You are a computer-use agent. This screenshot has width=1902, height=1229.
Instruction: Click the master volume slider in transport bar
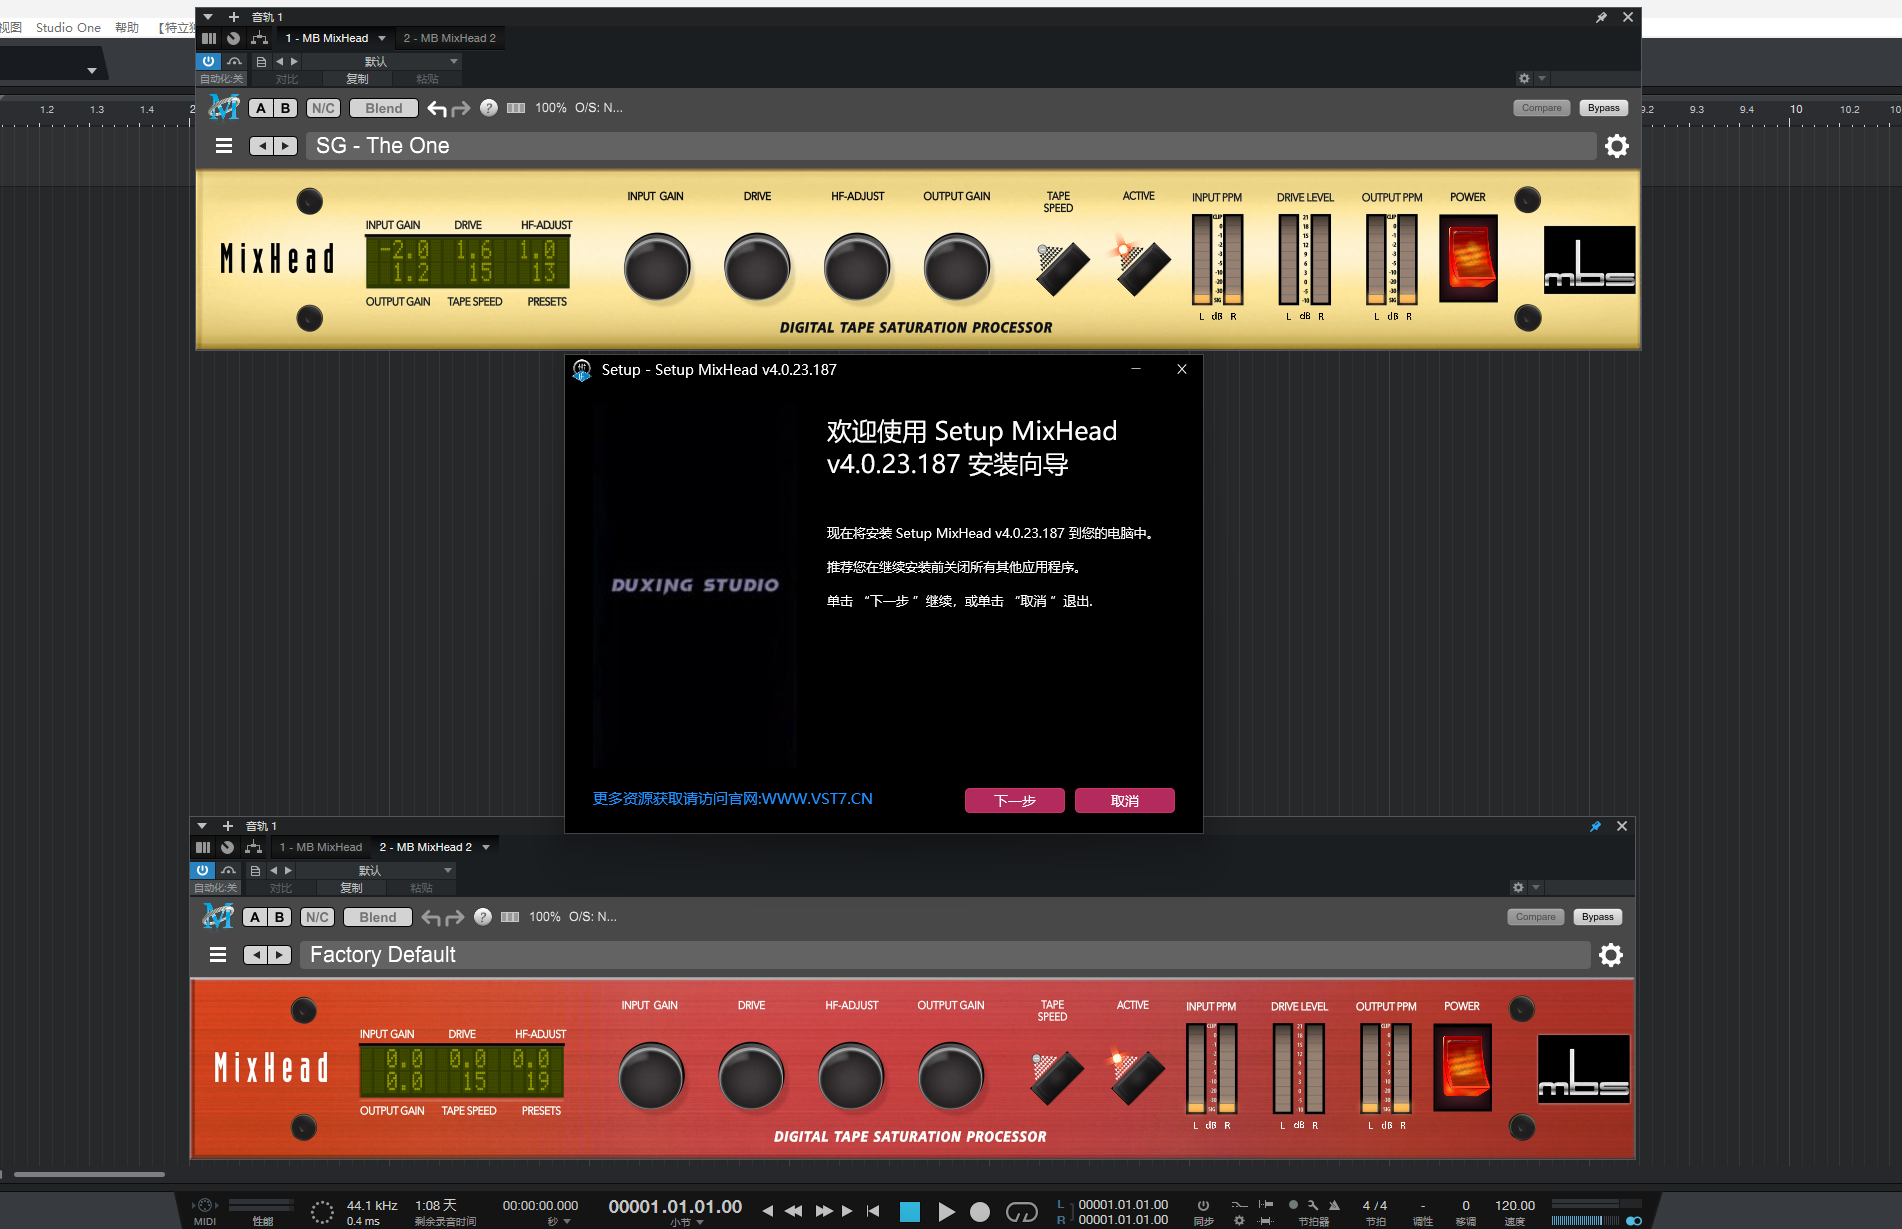click(1585, 1220)
